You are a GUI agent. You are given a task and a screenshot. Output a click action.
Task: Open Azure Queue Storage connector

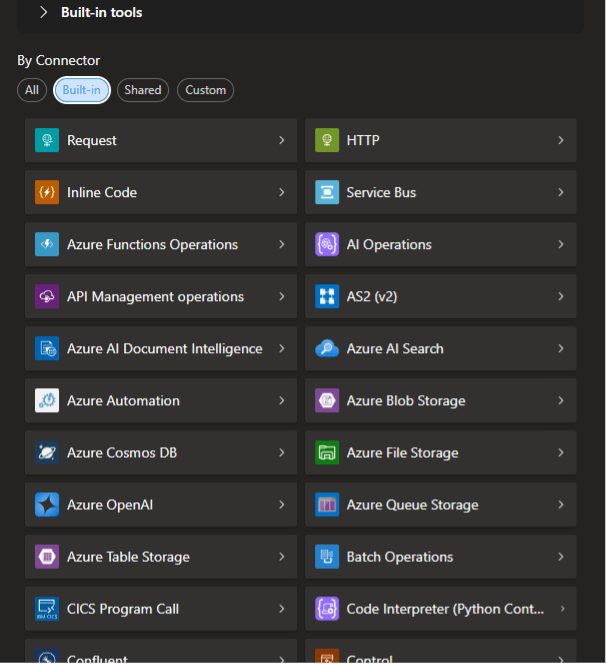coord(412,505)
